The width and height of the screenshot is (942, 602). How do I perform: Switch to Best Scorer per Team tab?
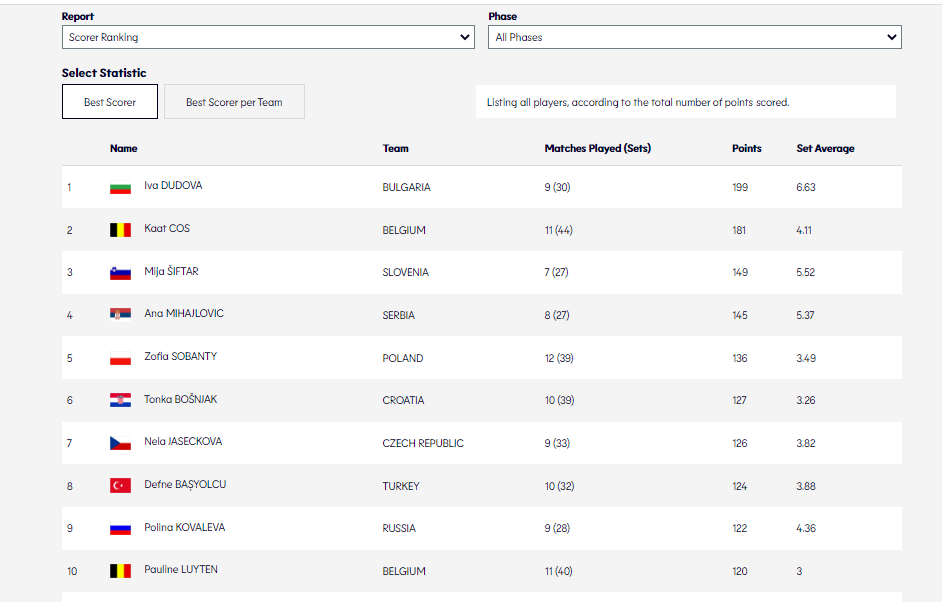pos(234,102)
